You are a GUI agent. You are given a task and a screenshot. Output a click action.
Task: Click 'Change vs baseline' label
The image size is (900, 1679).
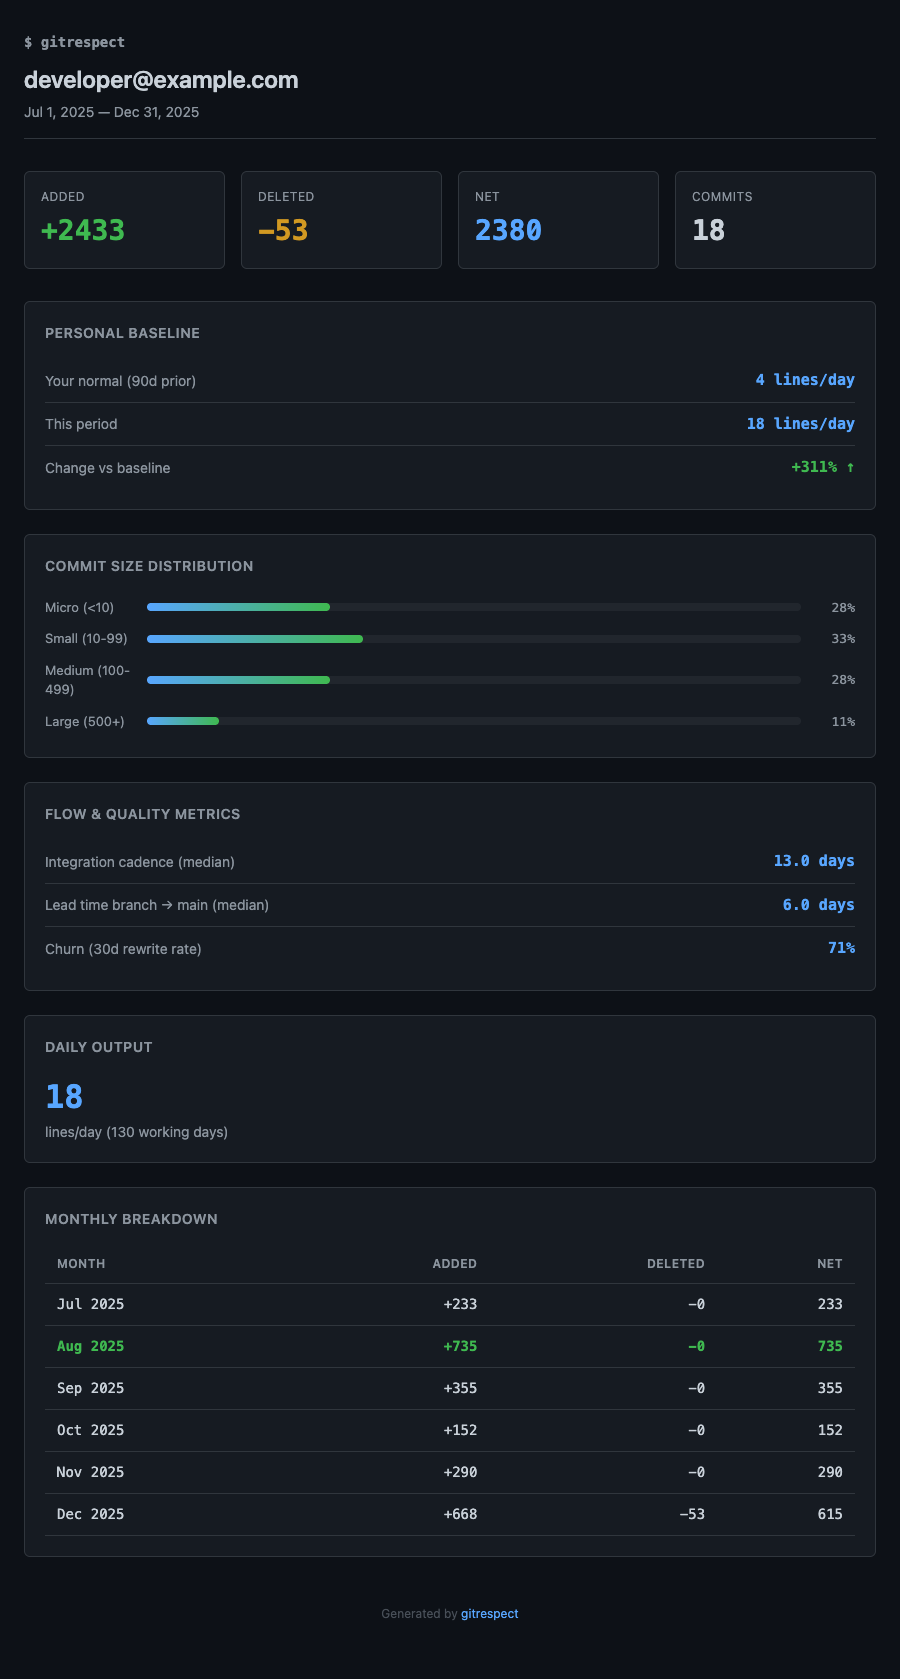click(x=107, y=468)
